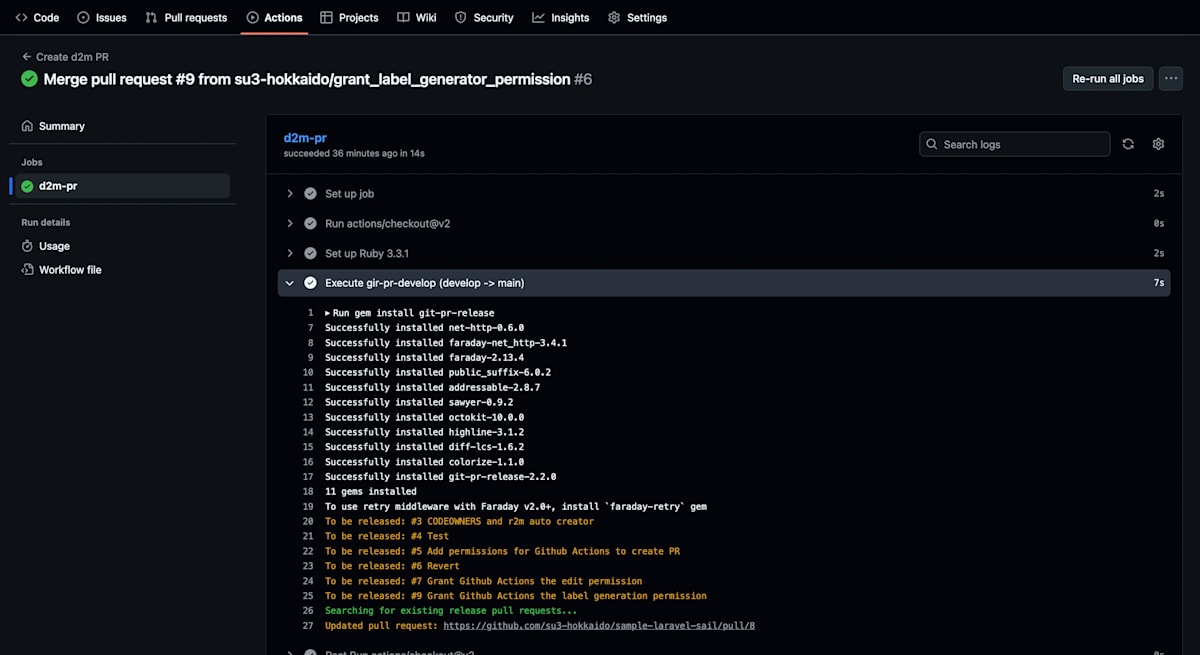Screen dimensions: 1200x655
Task: Open the log settings gear icon
Action: (x=1158, y=144)
